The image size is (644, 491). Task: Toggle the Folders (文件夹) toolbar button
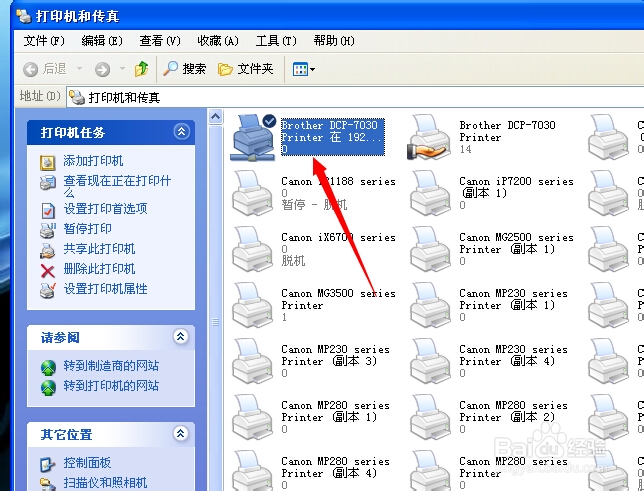[245, 69]
